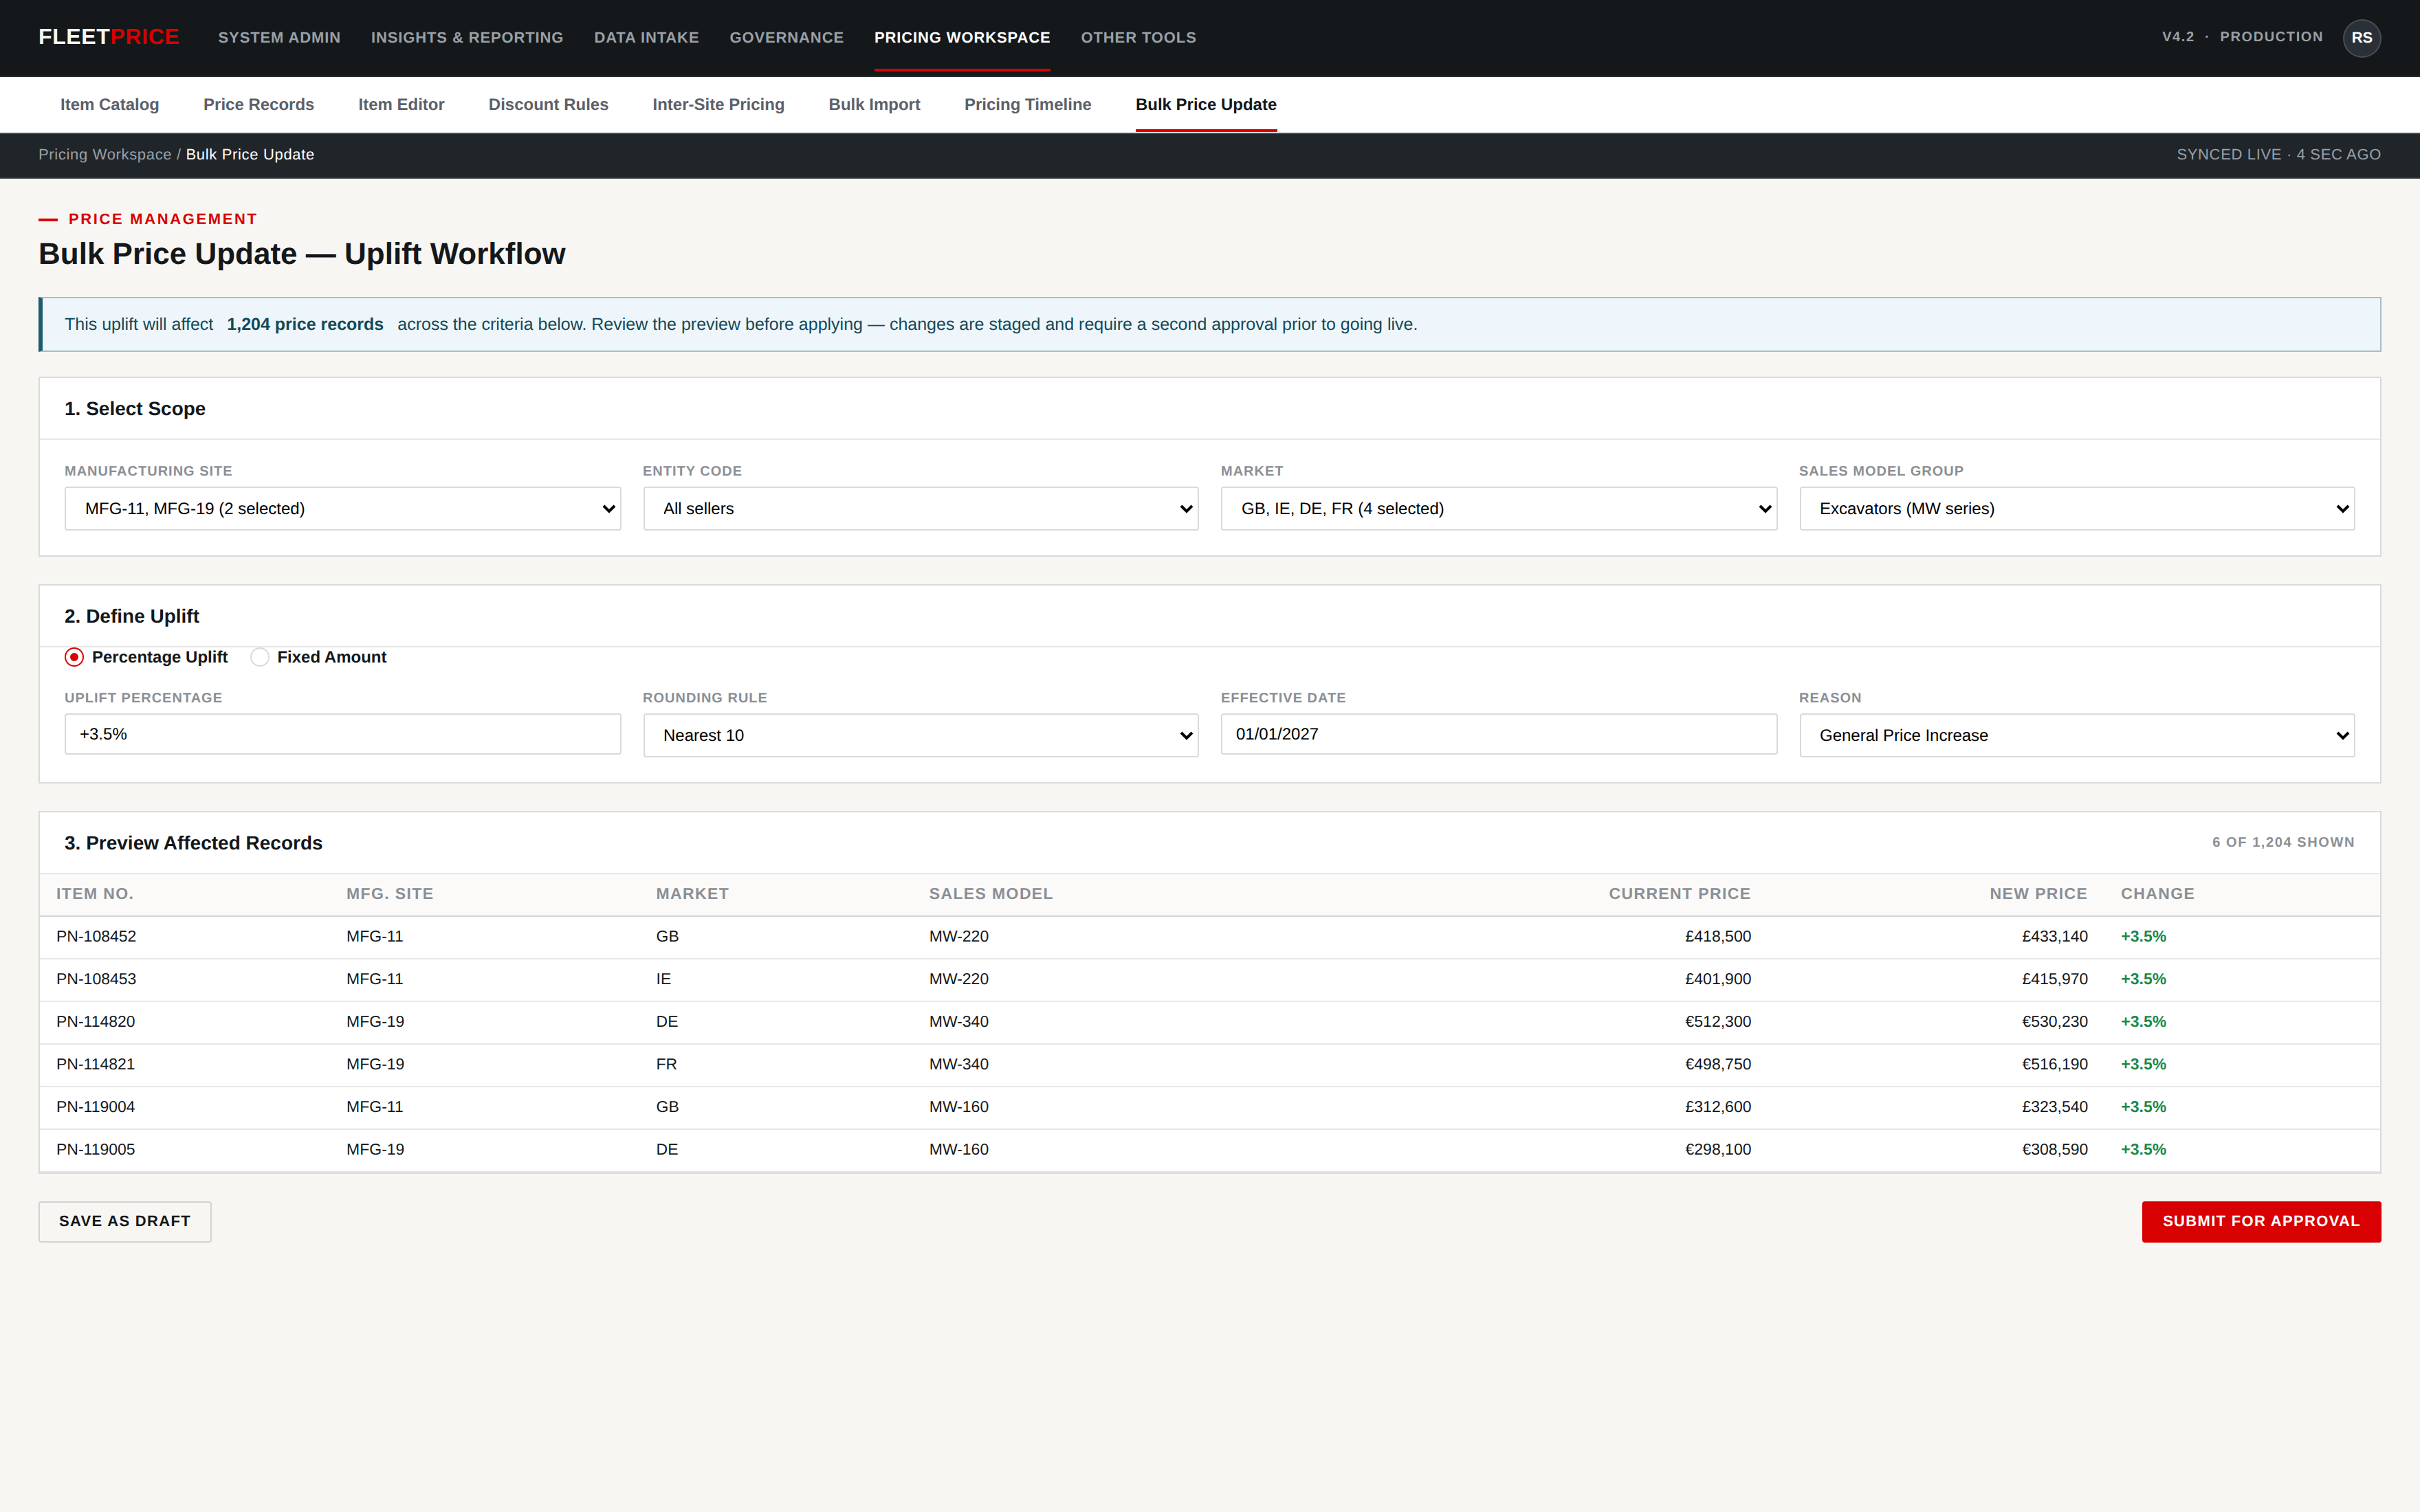Click item number PN-119005
This screenshot has width=2420, height=1512.
[x=96, y=1150]
